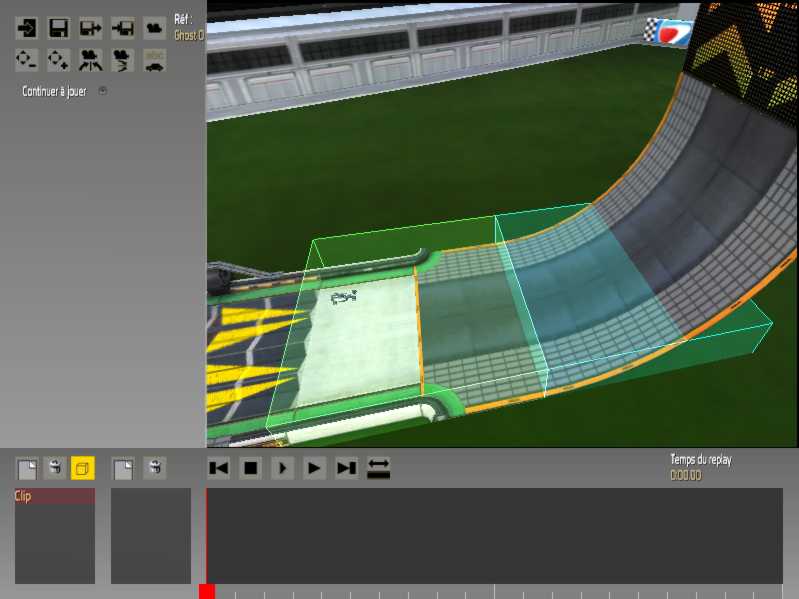Save with the floppy disk icon
This screenshot has height=599, width=799.
[59, 29]
